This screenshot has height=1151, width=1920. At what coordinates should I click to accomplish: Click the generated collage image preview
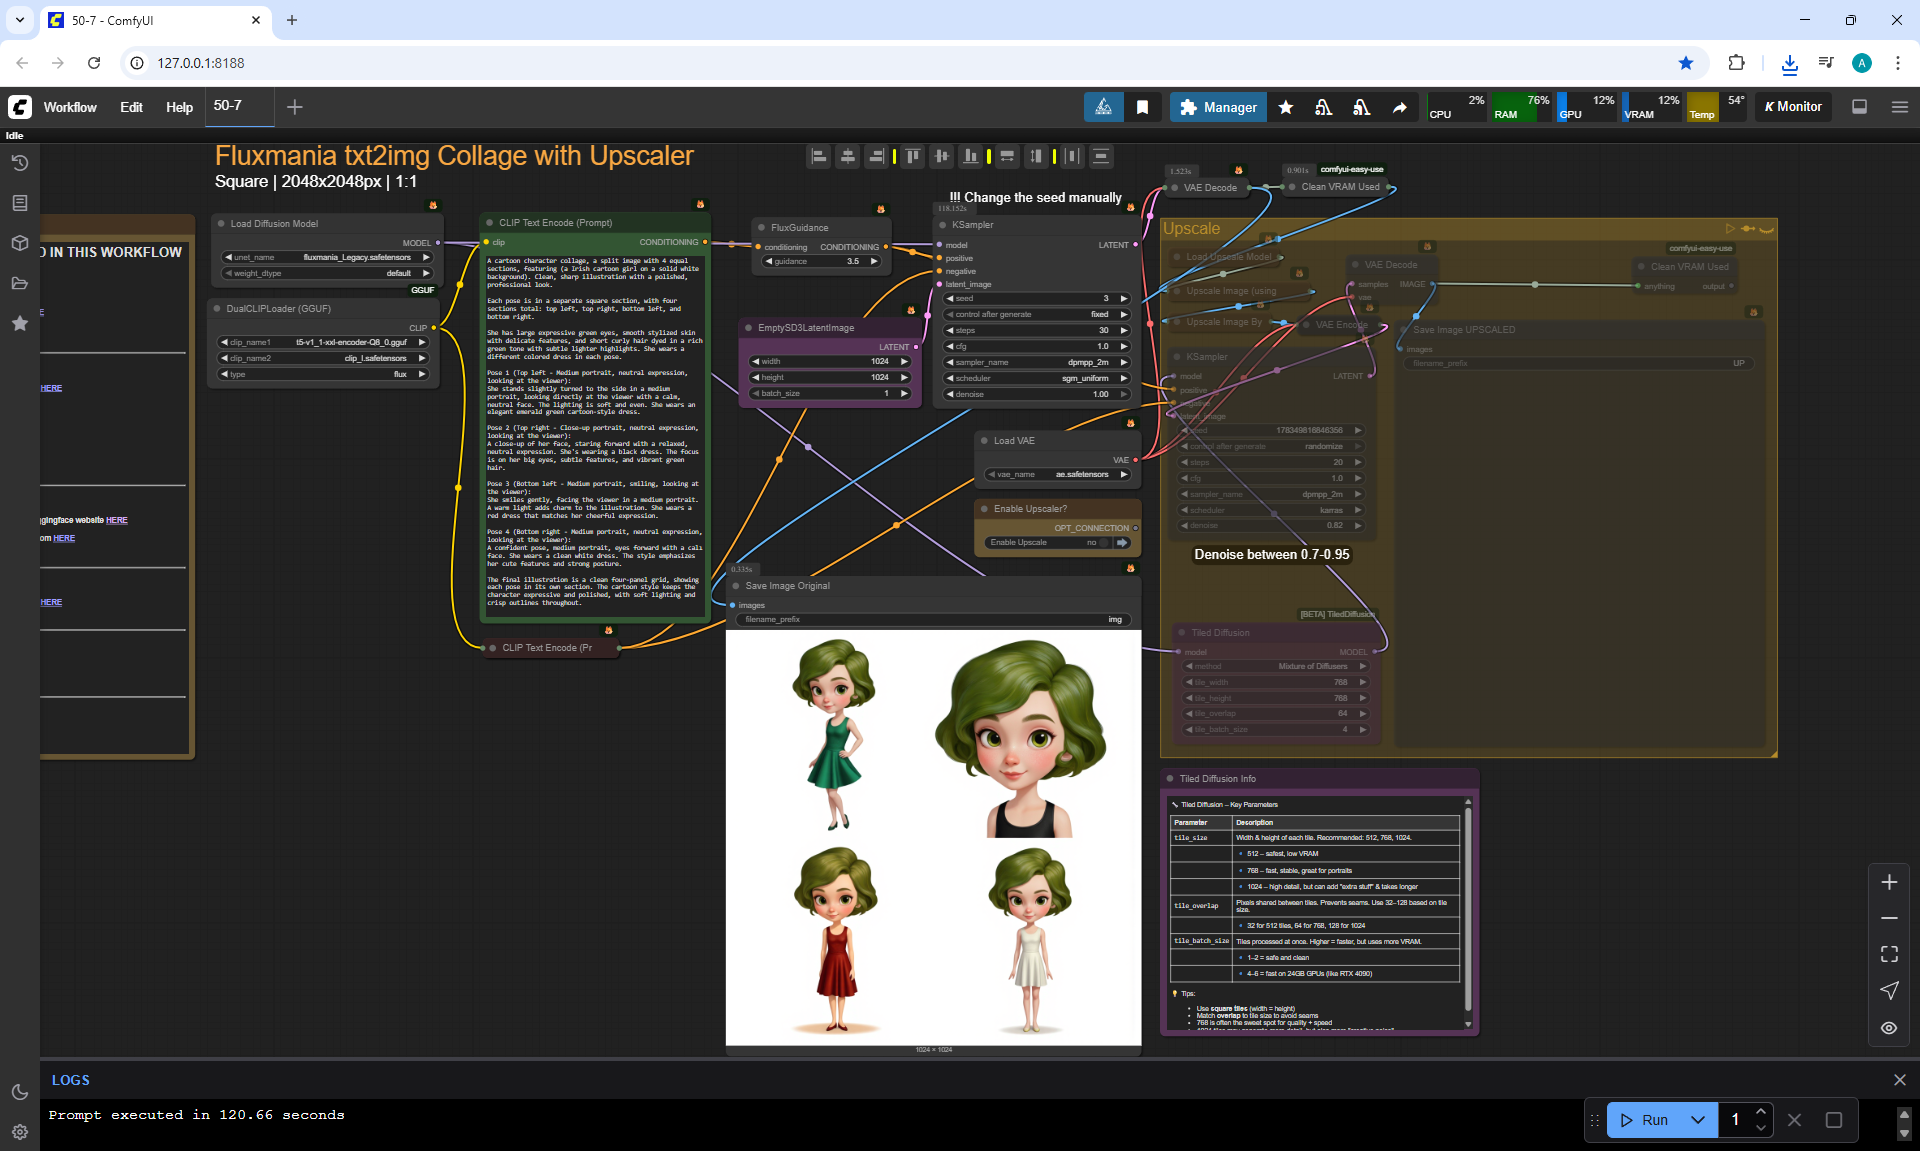(x=933, y=837)
